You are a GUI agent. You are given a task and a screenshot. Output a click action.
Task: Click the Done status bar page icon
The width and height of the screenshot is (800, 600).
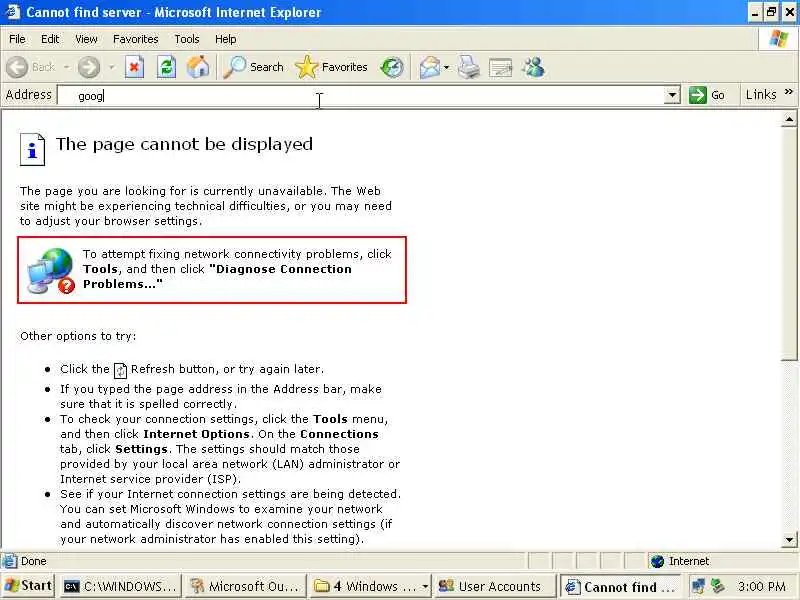[9, 561]
